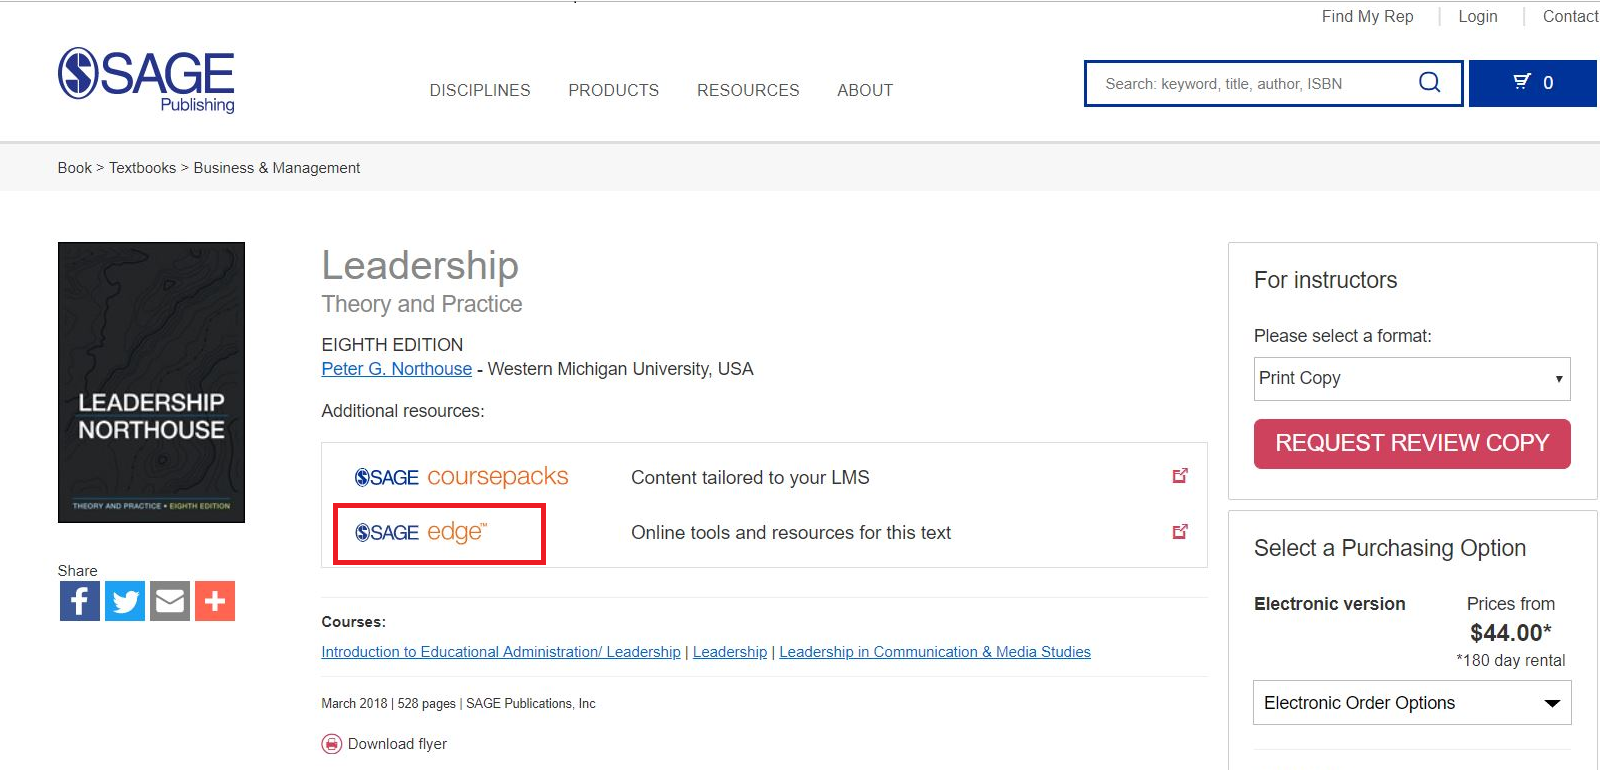Go to Textbooks breadcrumb
Screen dimensions: 1605x772
(142, 168)
